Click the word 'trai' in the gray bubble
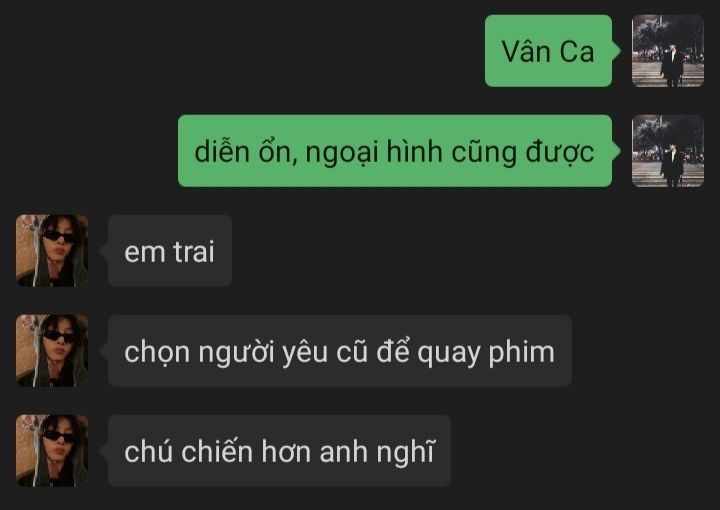This screenshot has height=510, width=720. point(193,252)
